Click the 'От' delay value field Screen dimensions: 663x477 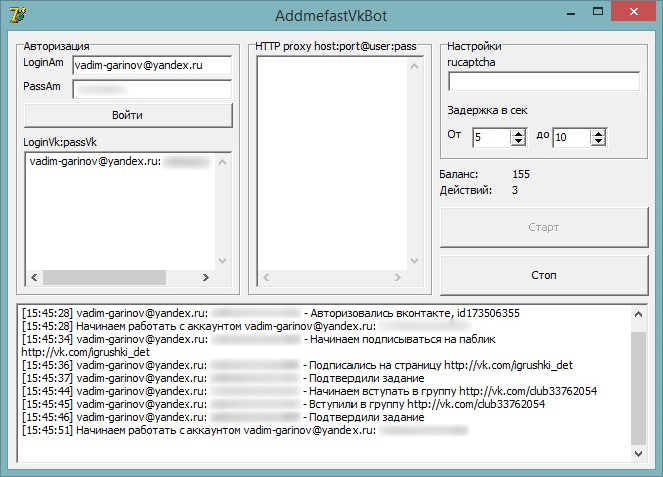491,137
